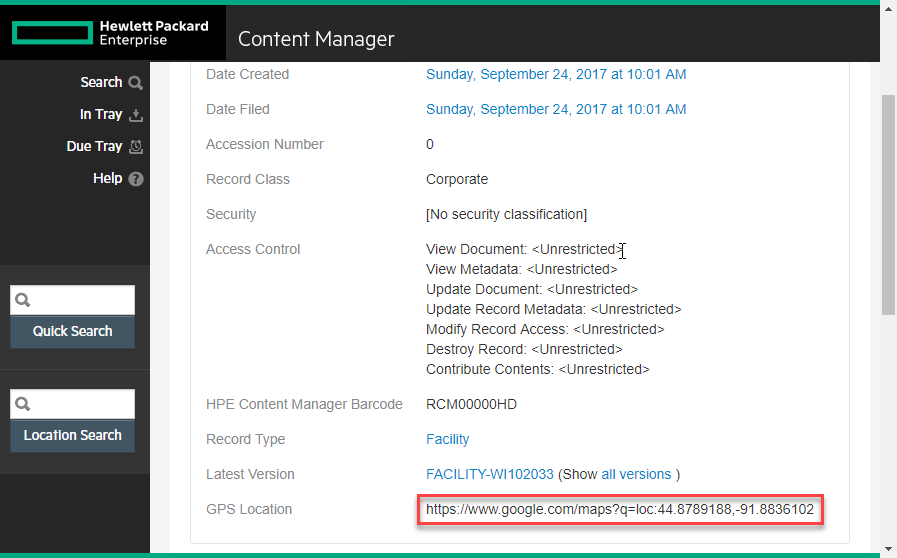Click the Date Created field label
897x558 pixels.
click(247, 74)
